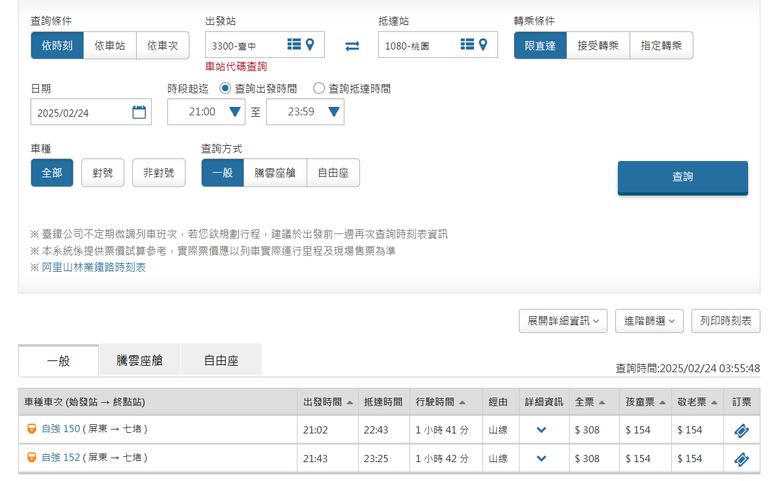Open arrival station list icon
The image size is (780, 481).
coord(467,45)
